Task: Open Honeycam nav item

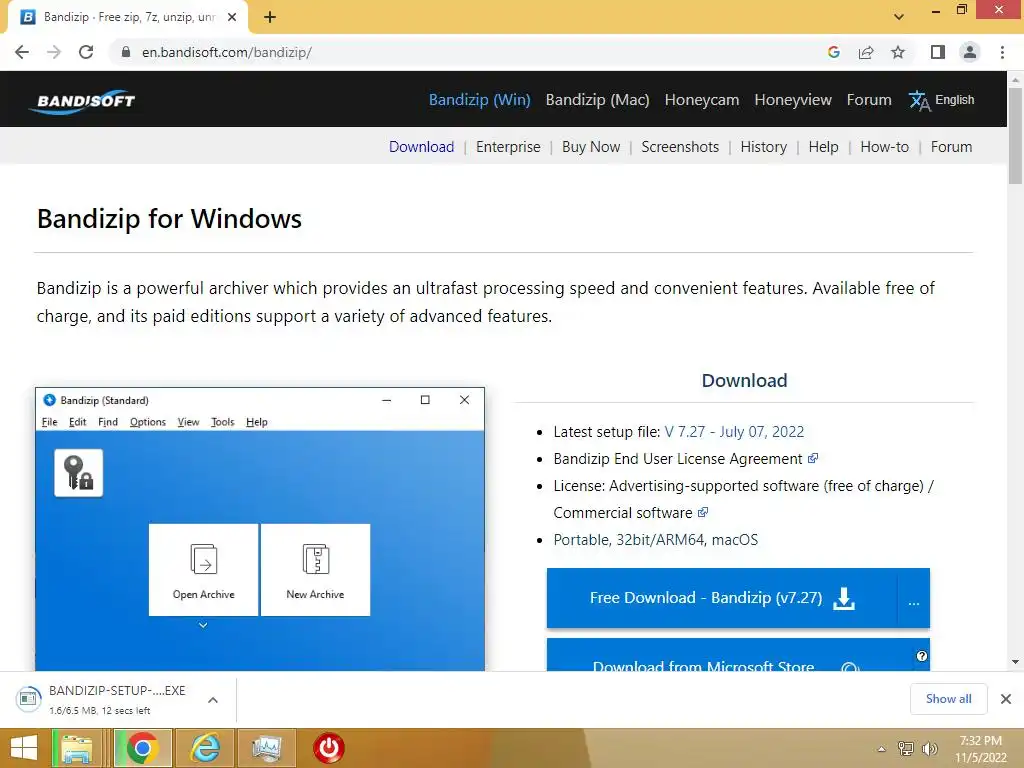Action: [x=701, y=100]
